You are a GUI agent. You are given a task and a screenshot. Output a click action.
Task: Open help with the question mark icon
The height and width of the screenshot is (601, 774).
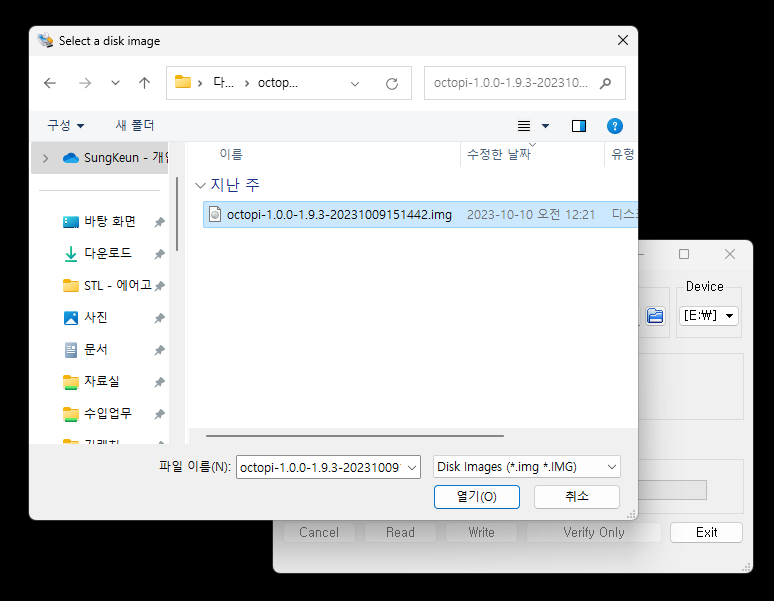click(x=615, y=126)
